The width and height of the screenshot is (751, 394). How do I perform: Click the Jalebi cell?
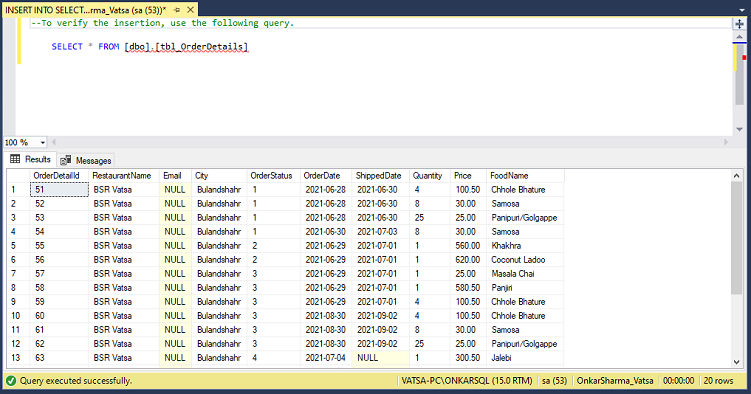pyautogui.click(x=525, y=358)
